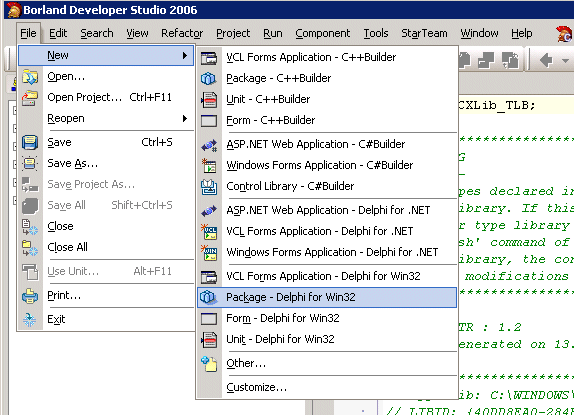Select Unit - Delphi for Win32 entry
This screenshot has width=574, height=415.
pyautogui.click(x=327, y=339)
